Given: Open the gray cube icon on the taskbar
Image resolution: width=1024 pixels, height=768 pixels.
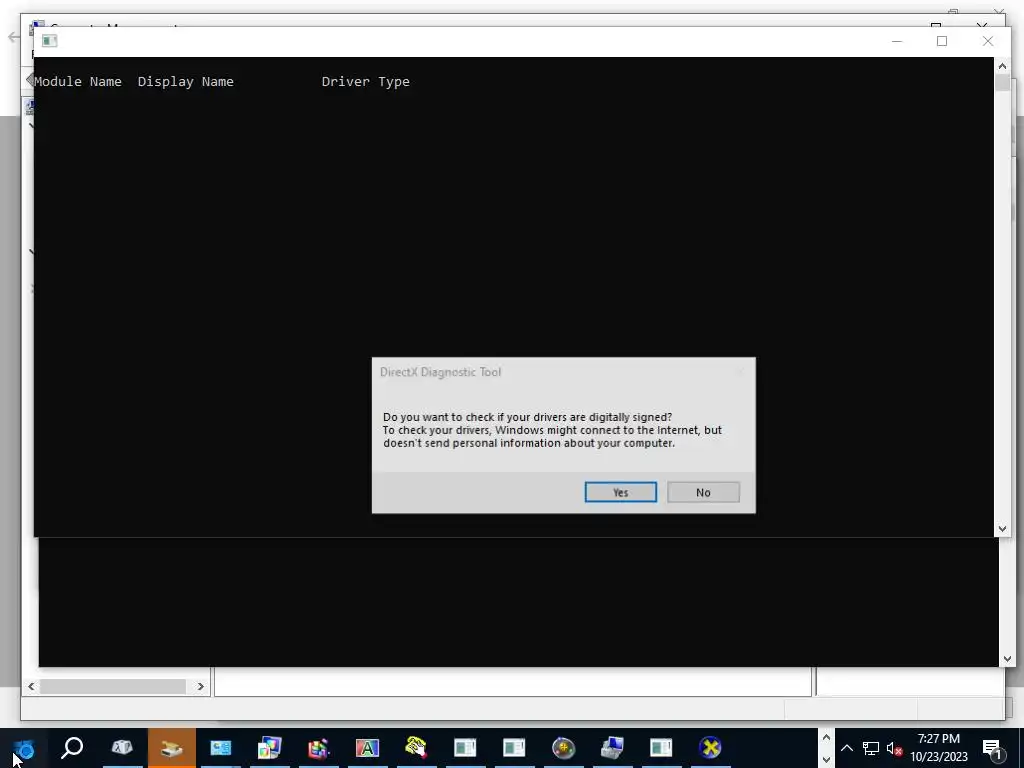Looking at the screenshot, I should (122, 748).
